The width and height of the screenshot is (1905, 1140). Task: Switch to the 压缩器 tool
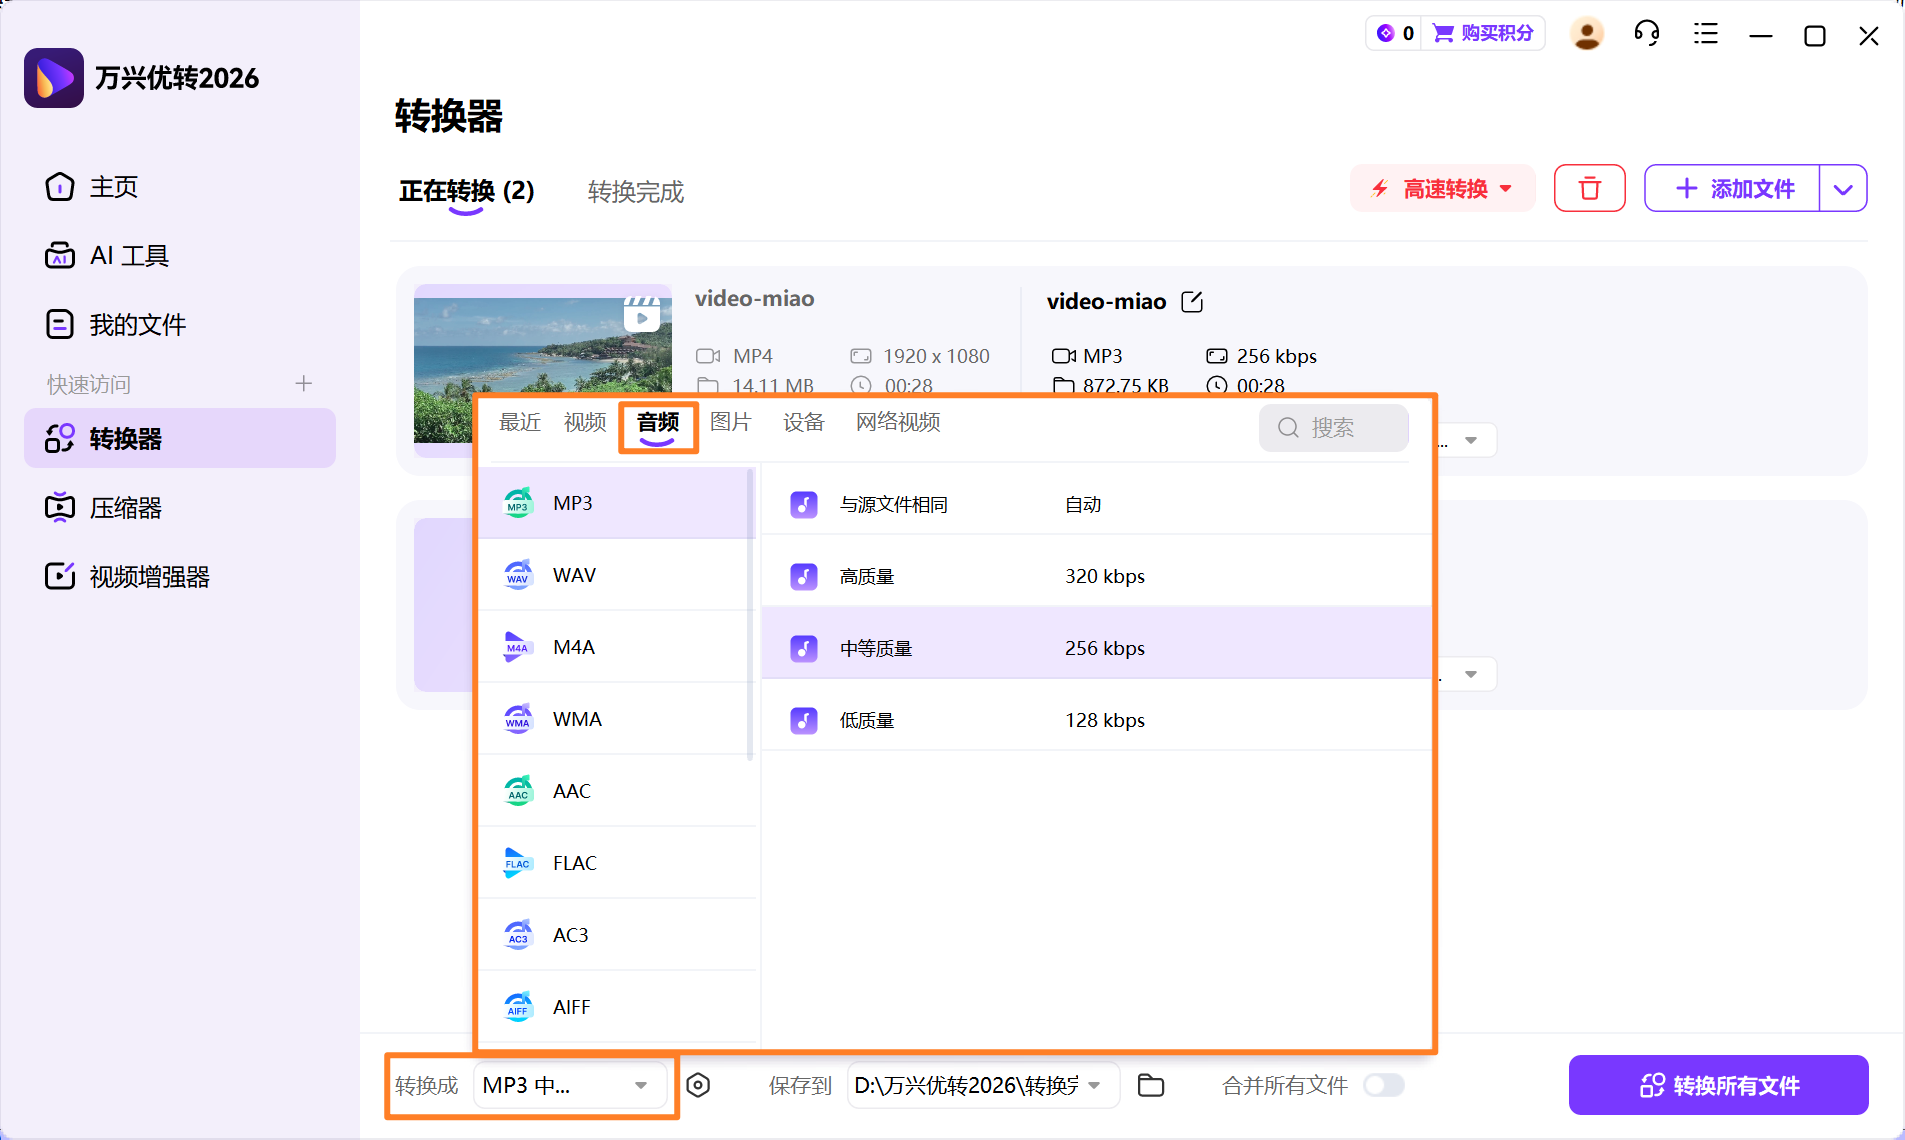click(x=126, y=507)
